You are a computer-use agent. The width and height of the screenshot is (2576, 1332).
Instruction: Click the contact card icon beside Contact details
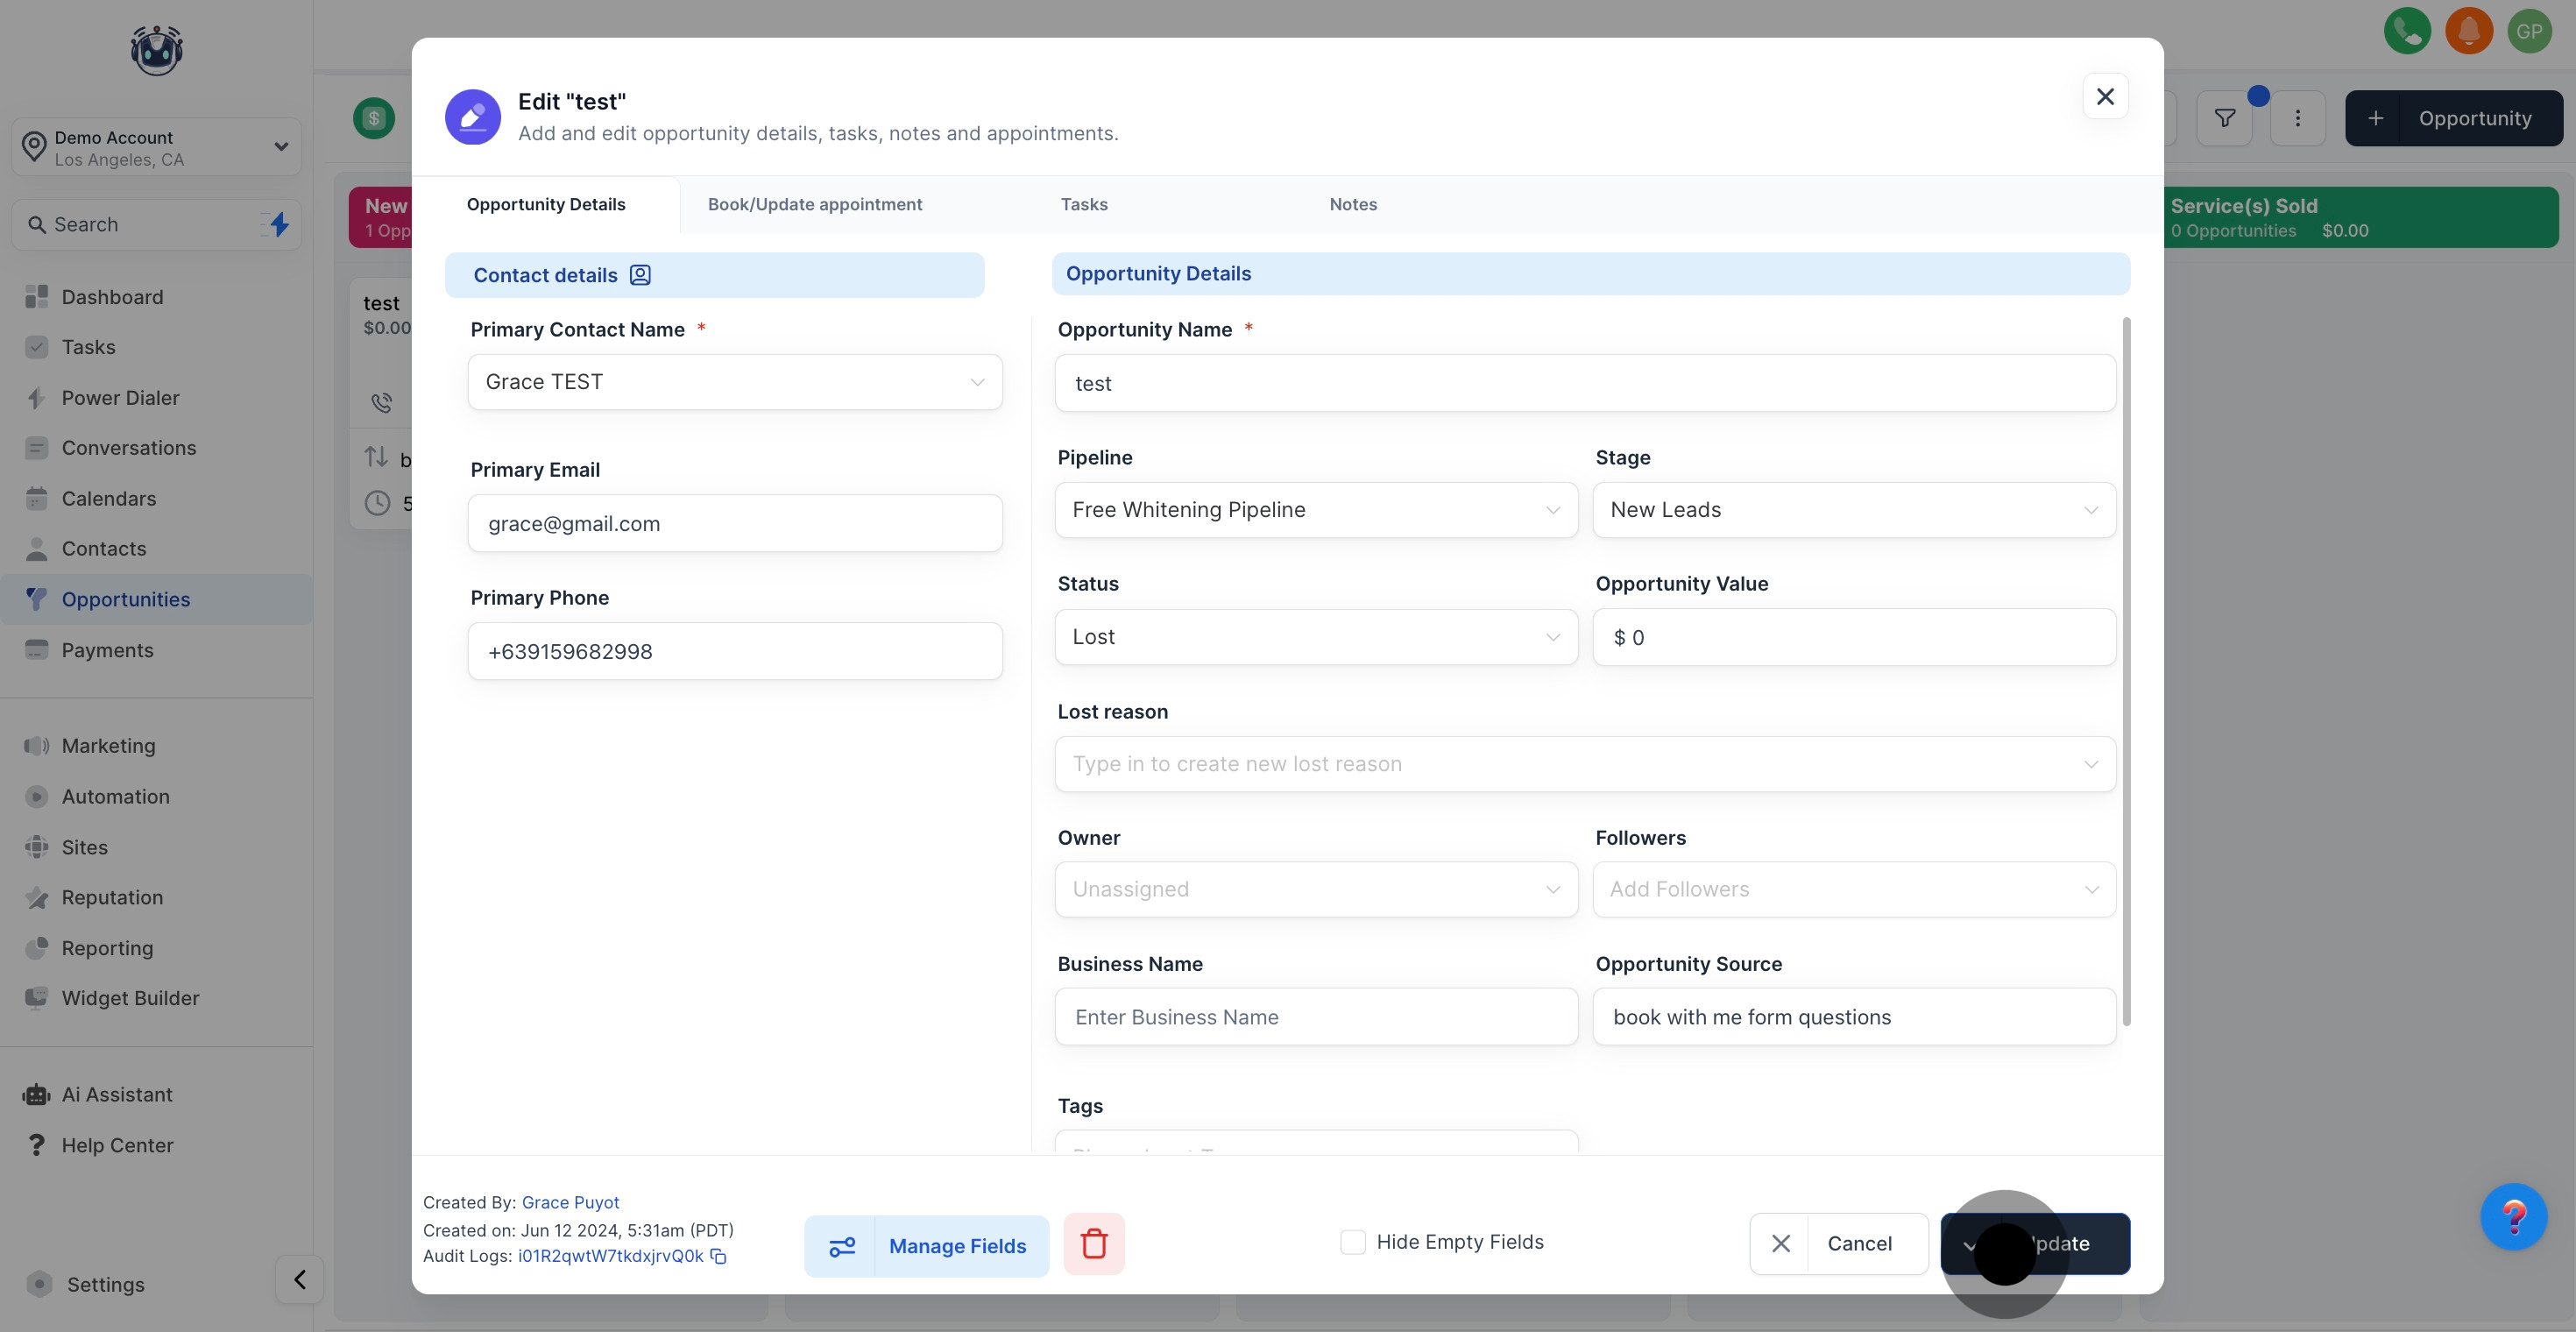tap(640, 275)
